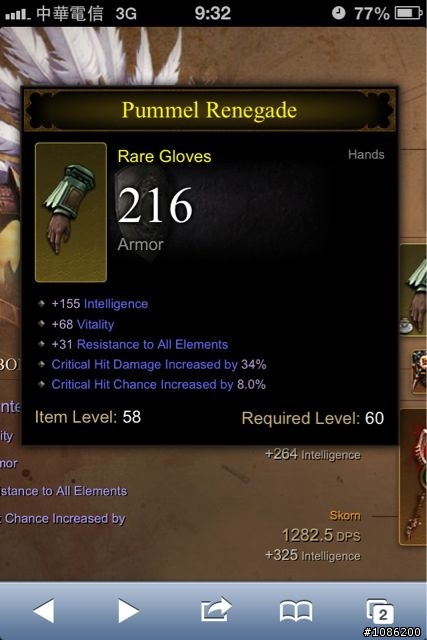Tap the Safari forward arrow
This screenshot has height=640, width=427.
[x=129, y=611]
